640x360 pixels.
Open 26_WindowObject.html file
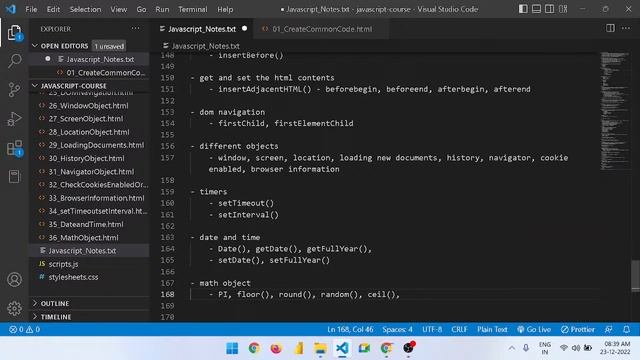(x=89, y=106)
